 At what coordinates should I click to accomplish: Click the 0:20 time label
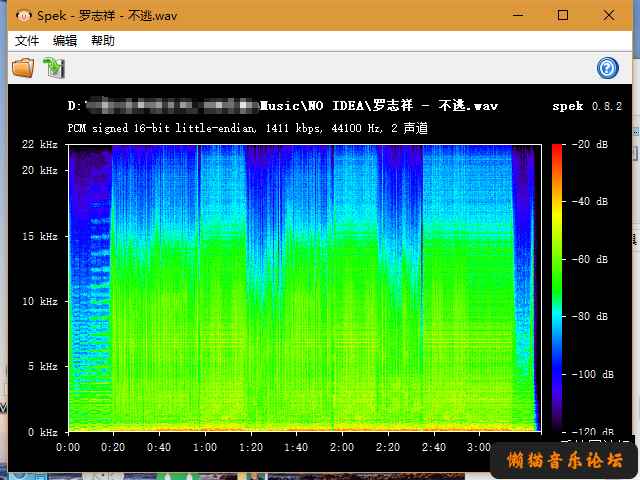[113, 447]
